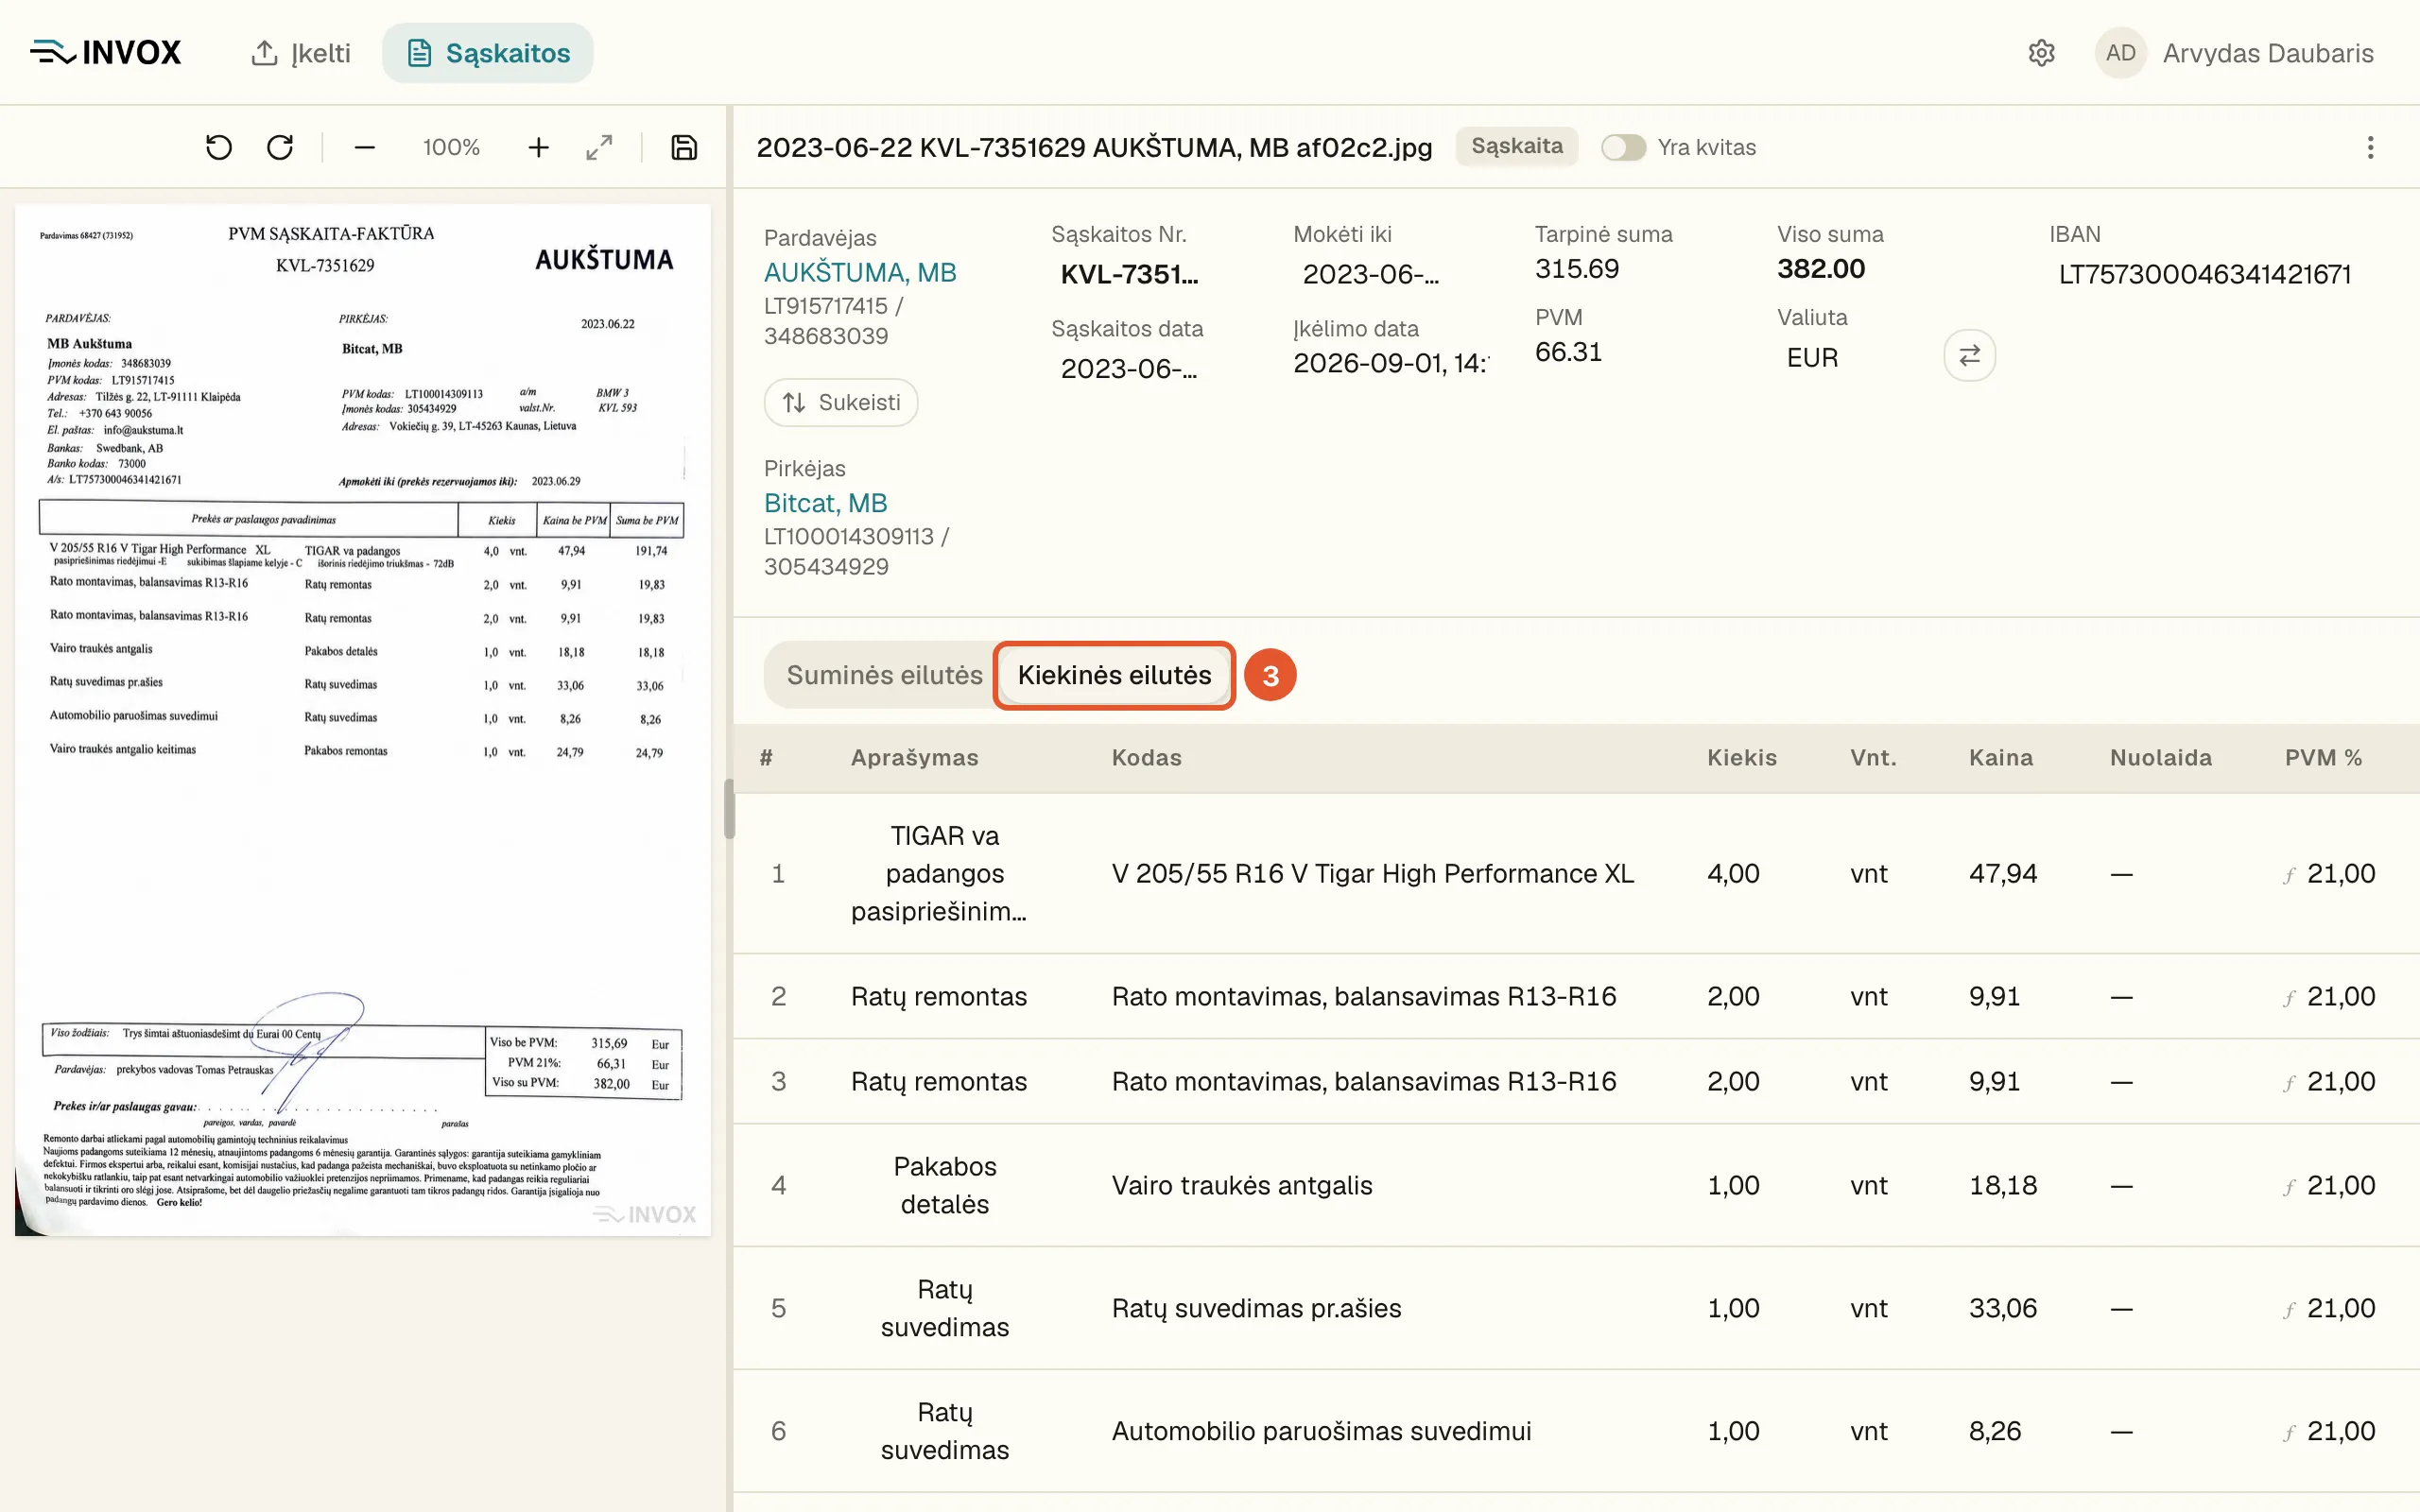This screenshot has width=2420, height=1512.
Task: Click the INVOX logo
Action: (x=106, y=53)
